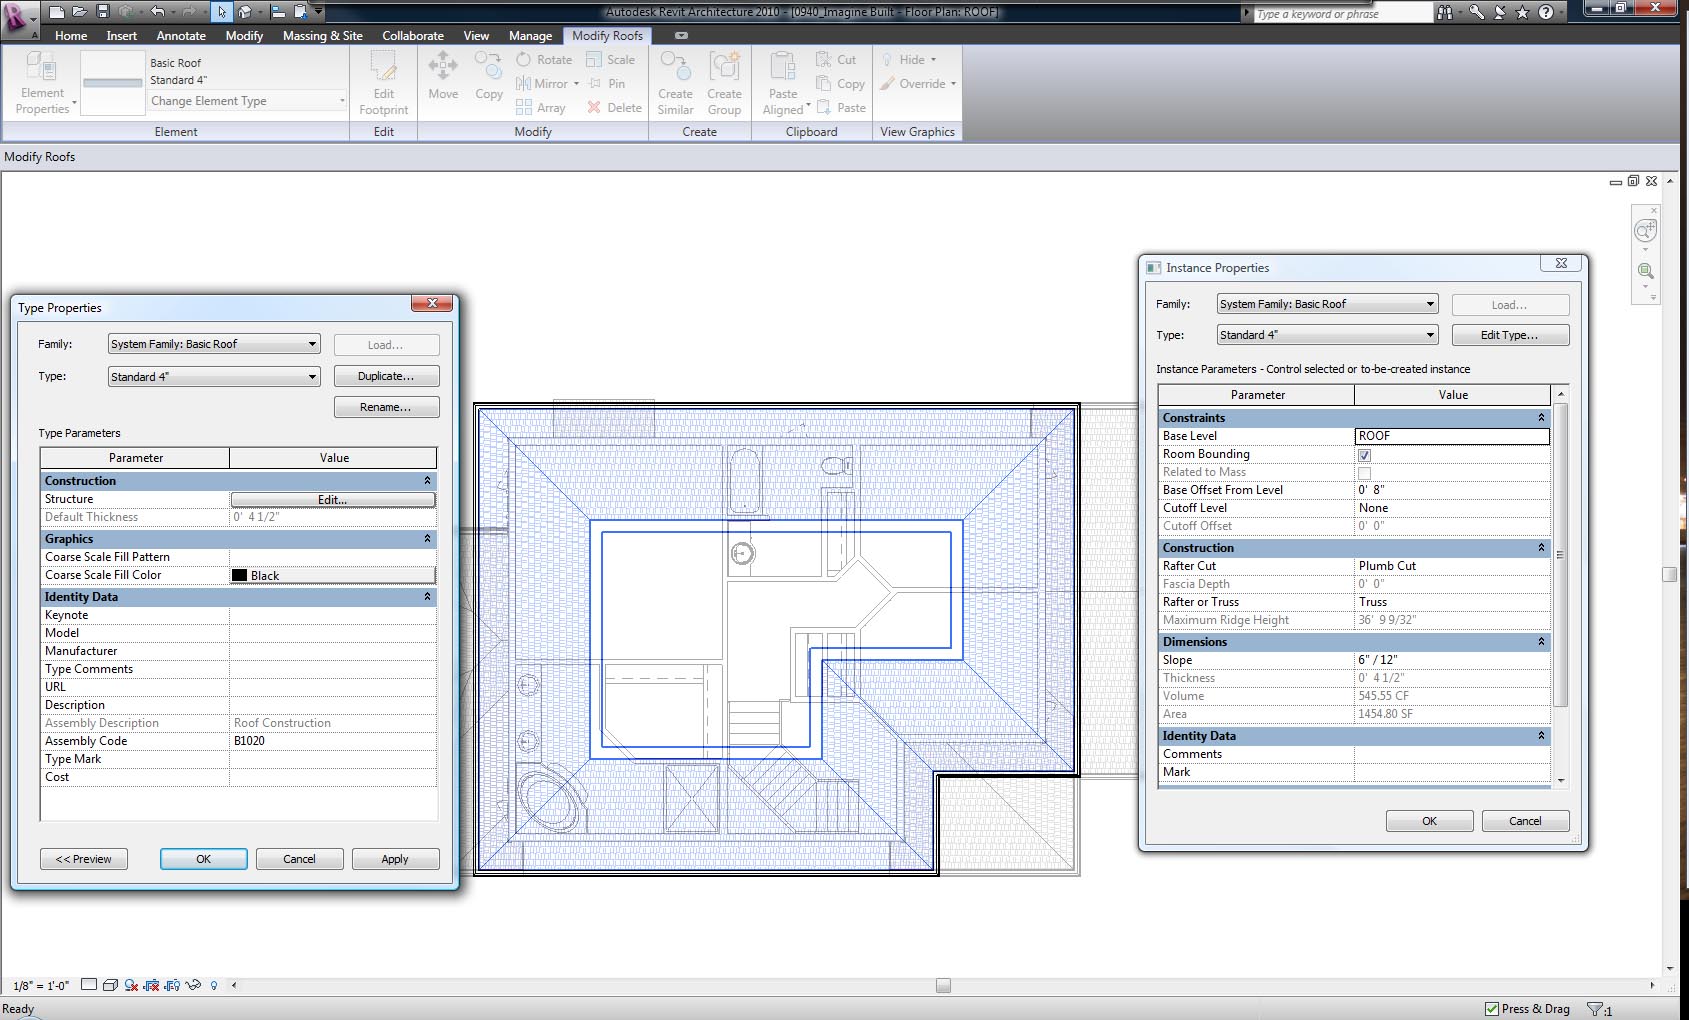Switch to the Annotate tab
Image resolution: width=1689 pixels, height=1020 pixels.
pyautogui.click(x=181, y=36)
